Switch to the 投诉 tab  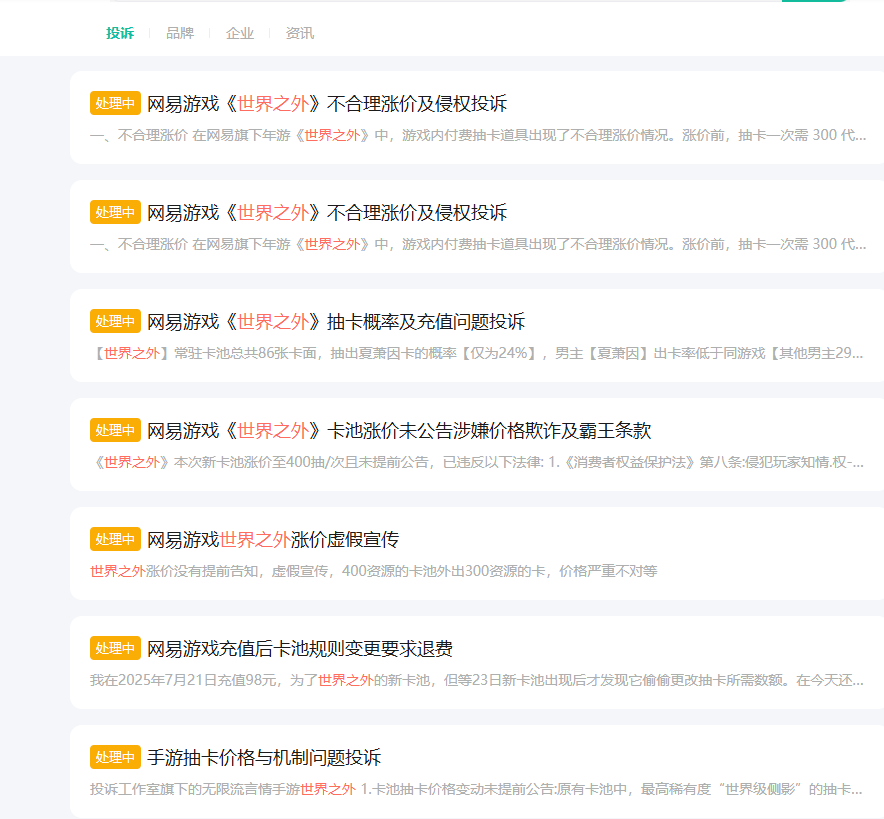tap(120, 33)
